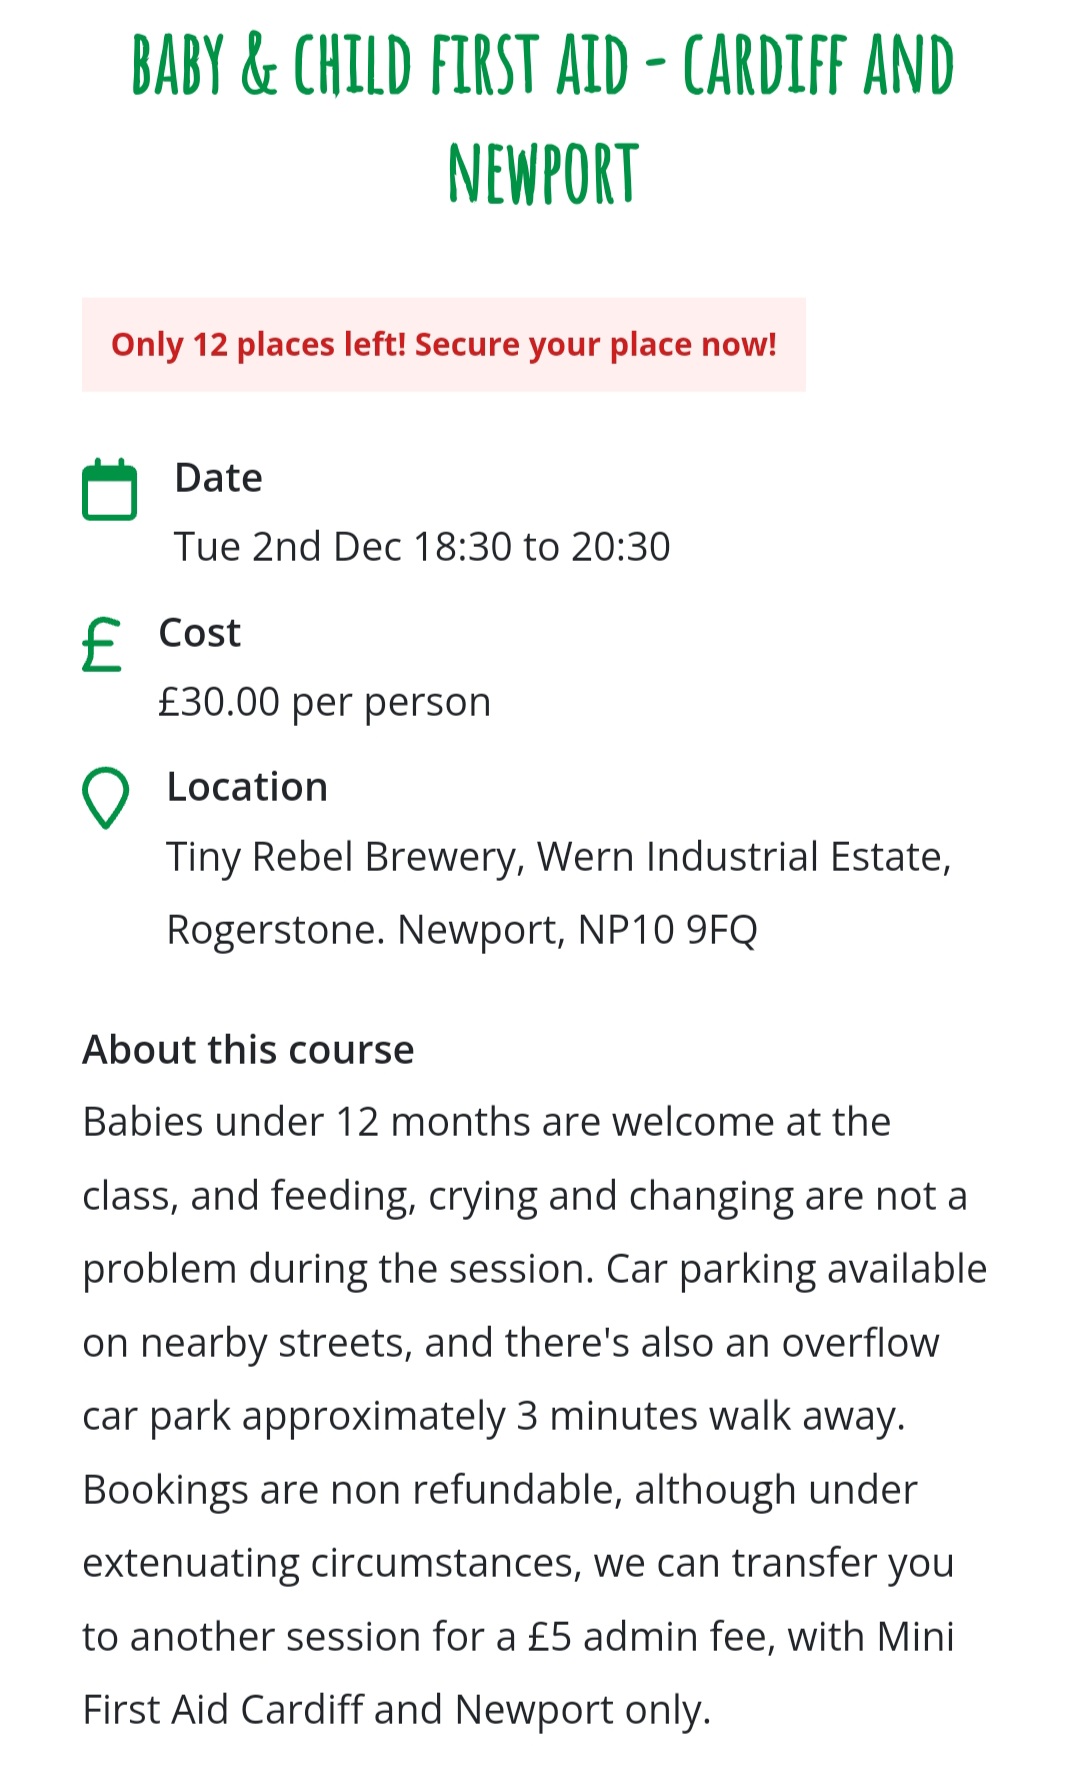The width and height of the screenshot is (1080, 1778).
Task: Click the green pound sign icon
Action: tap(102, 645)
